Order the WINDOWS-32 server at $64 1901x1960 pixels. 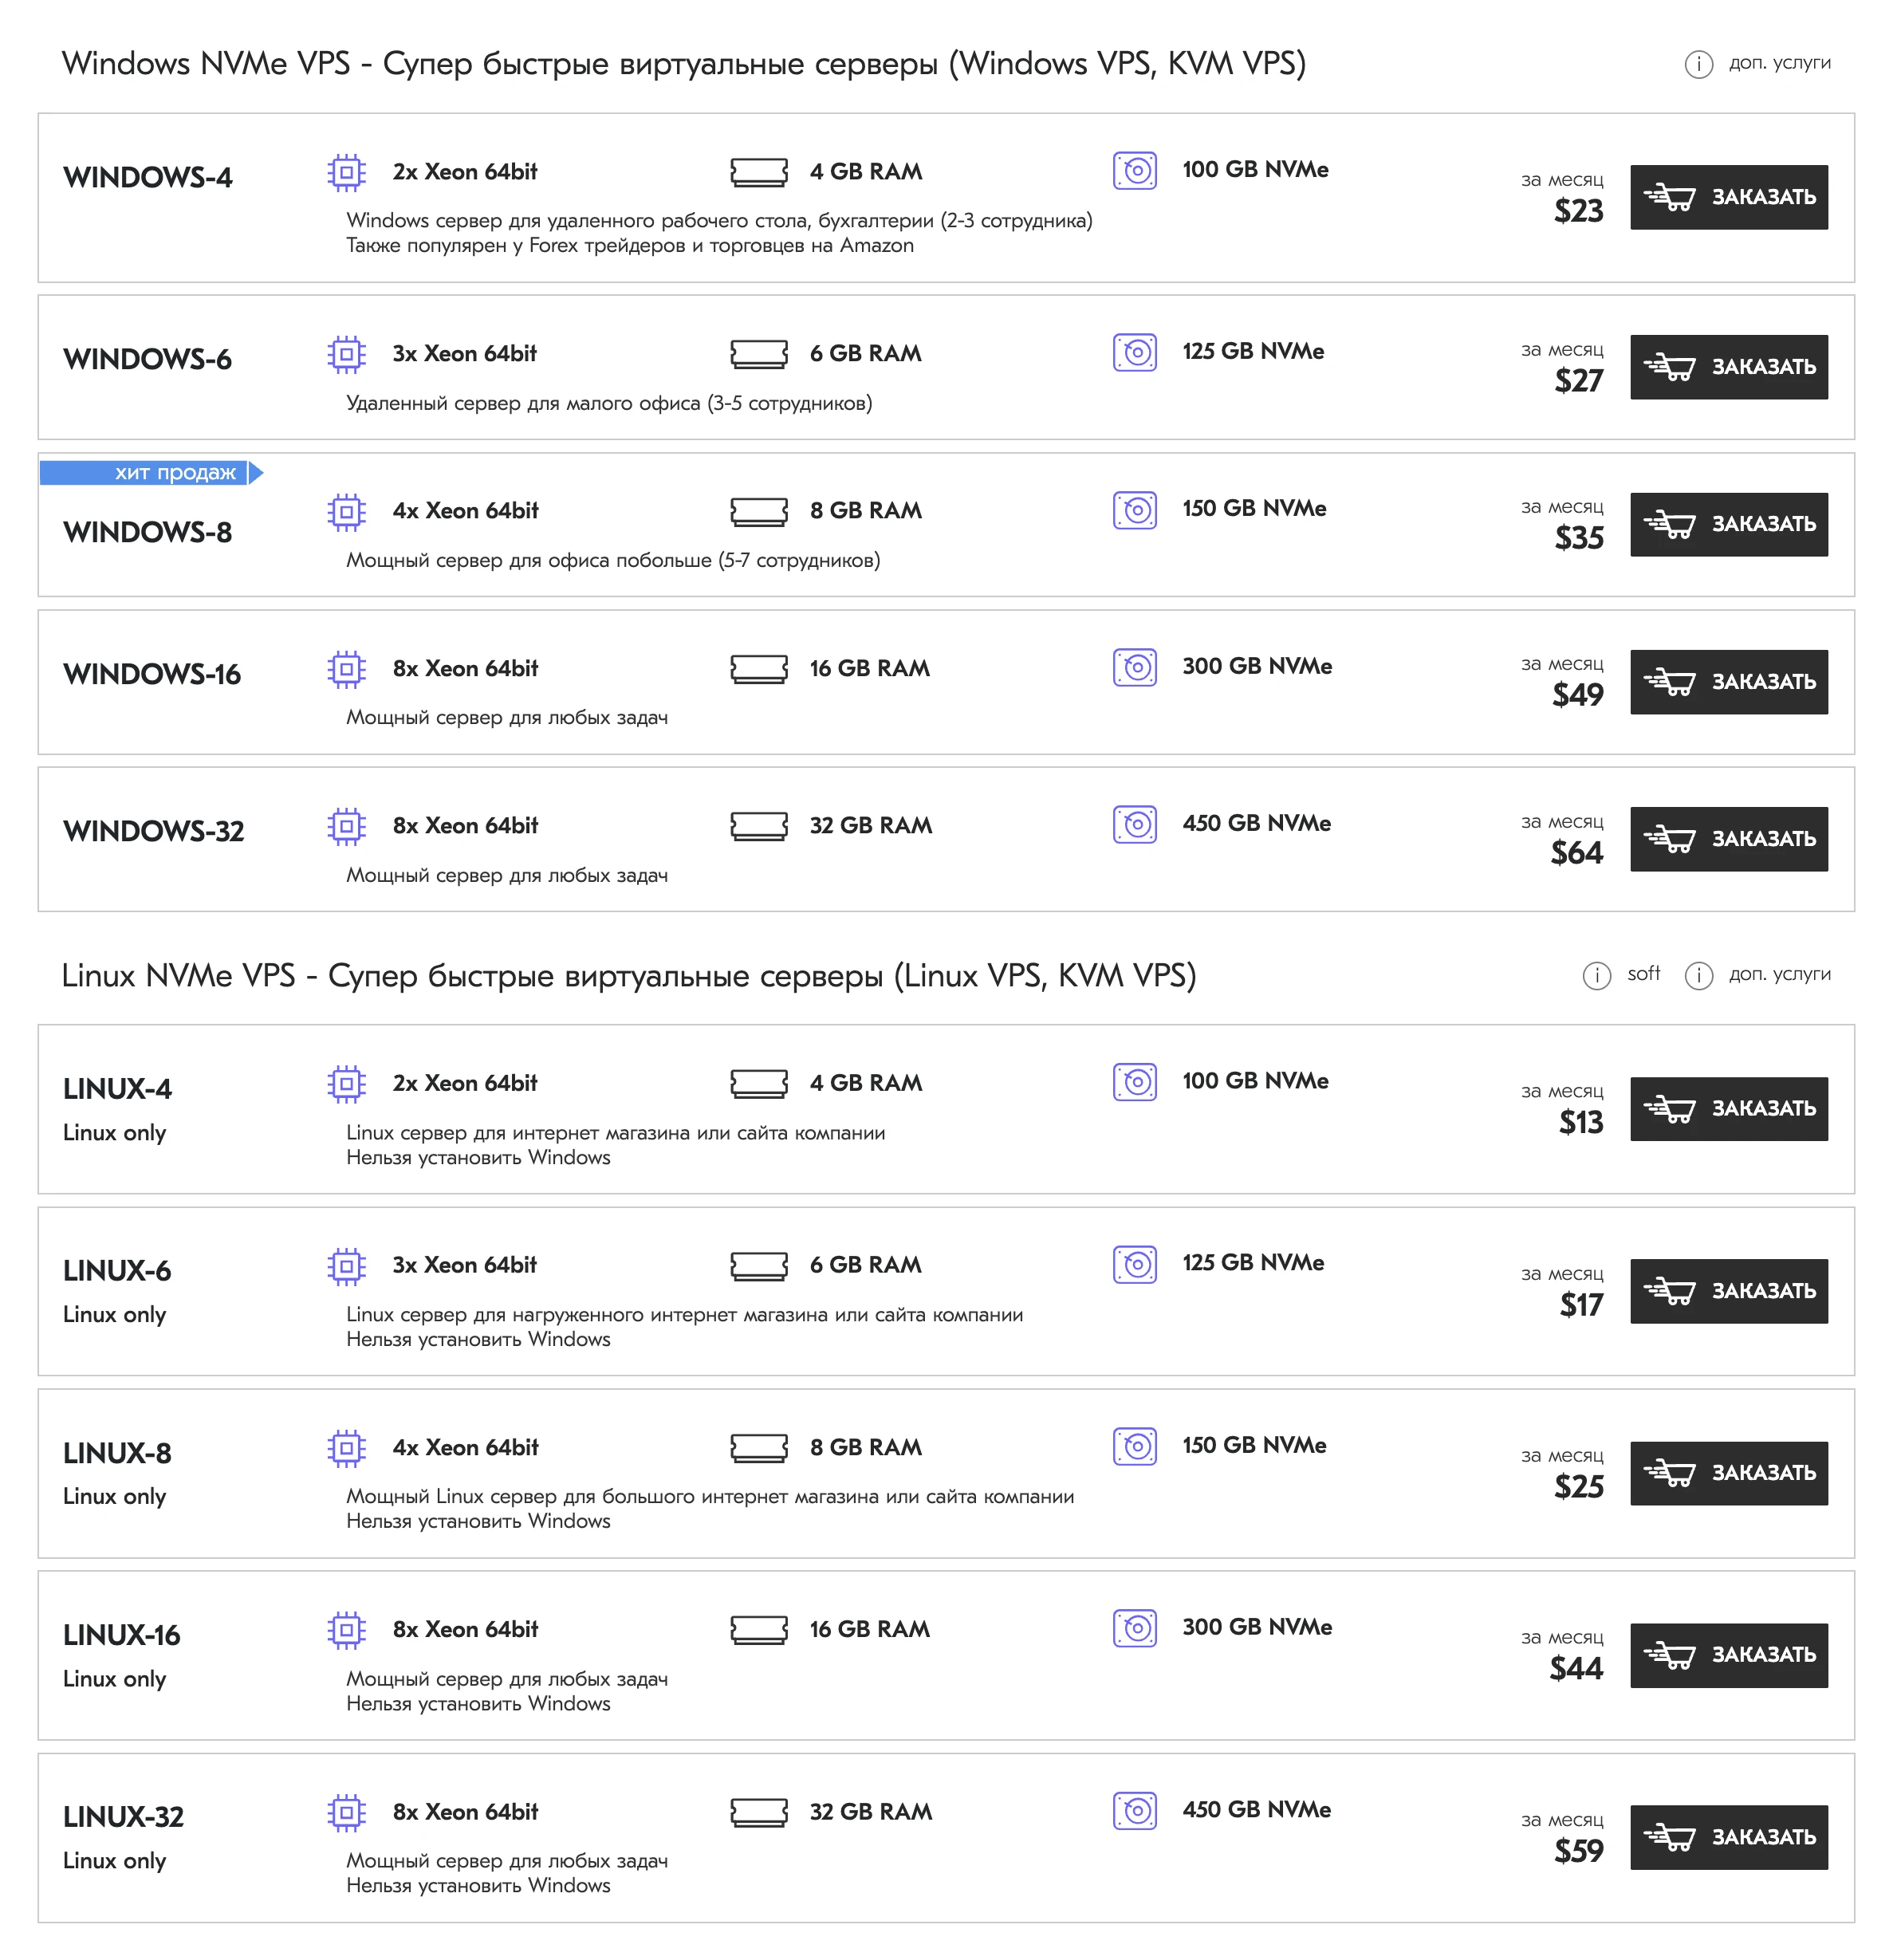pyautogui.click(x=1728, y=839)
